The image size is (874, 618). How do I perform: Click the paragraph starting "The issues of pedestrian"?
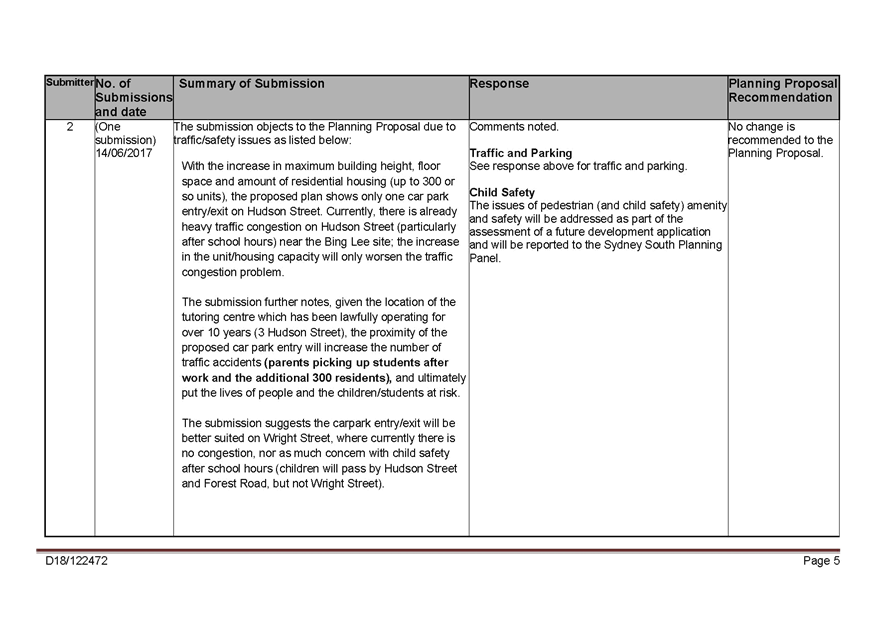pyautogui.click(x=596, y=231)
